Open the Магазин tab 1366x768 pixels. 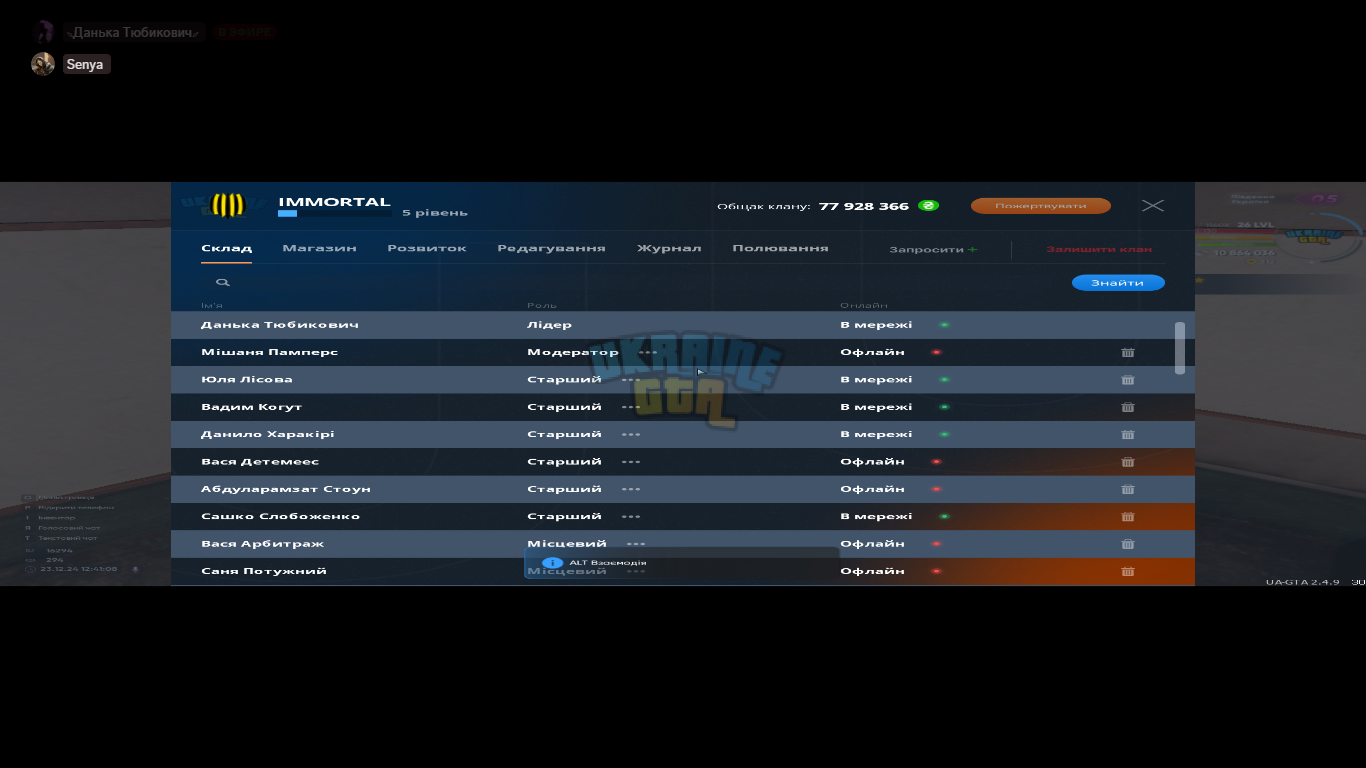click(x=319, y=248)
